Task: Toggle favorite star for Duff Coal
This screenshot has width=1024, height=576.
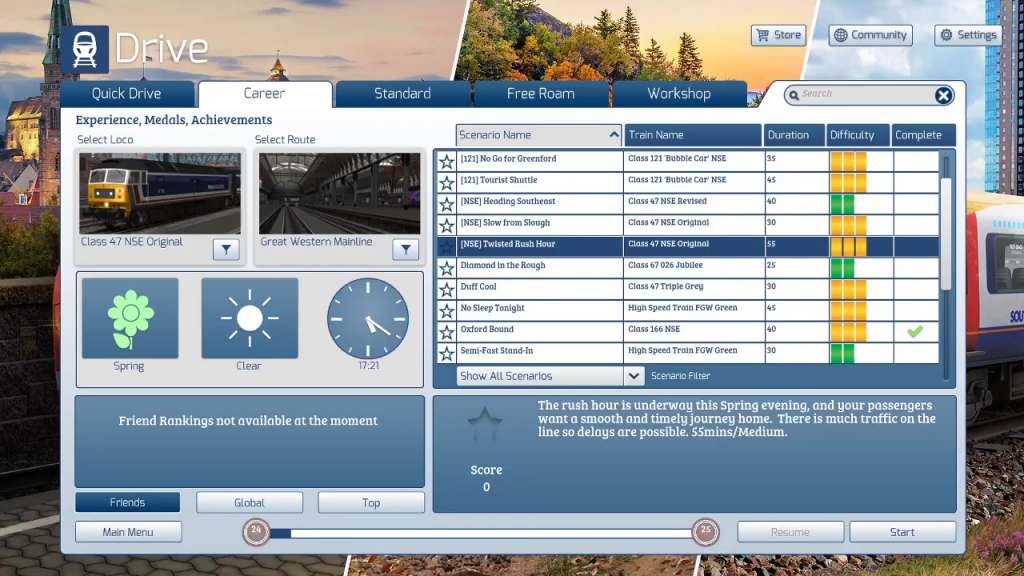Action: click(446, 288)
